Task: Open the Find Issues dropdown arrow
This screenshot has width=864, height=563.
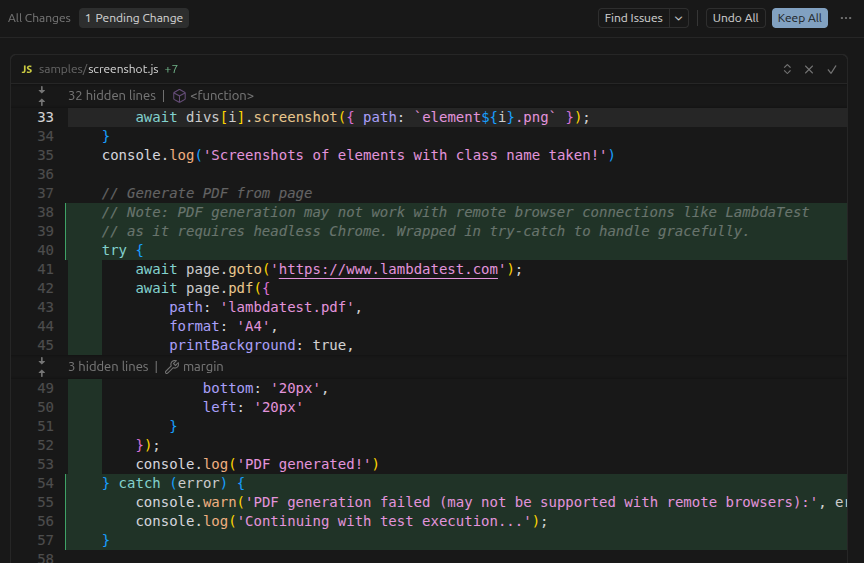Action: click(679, 18)
